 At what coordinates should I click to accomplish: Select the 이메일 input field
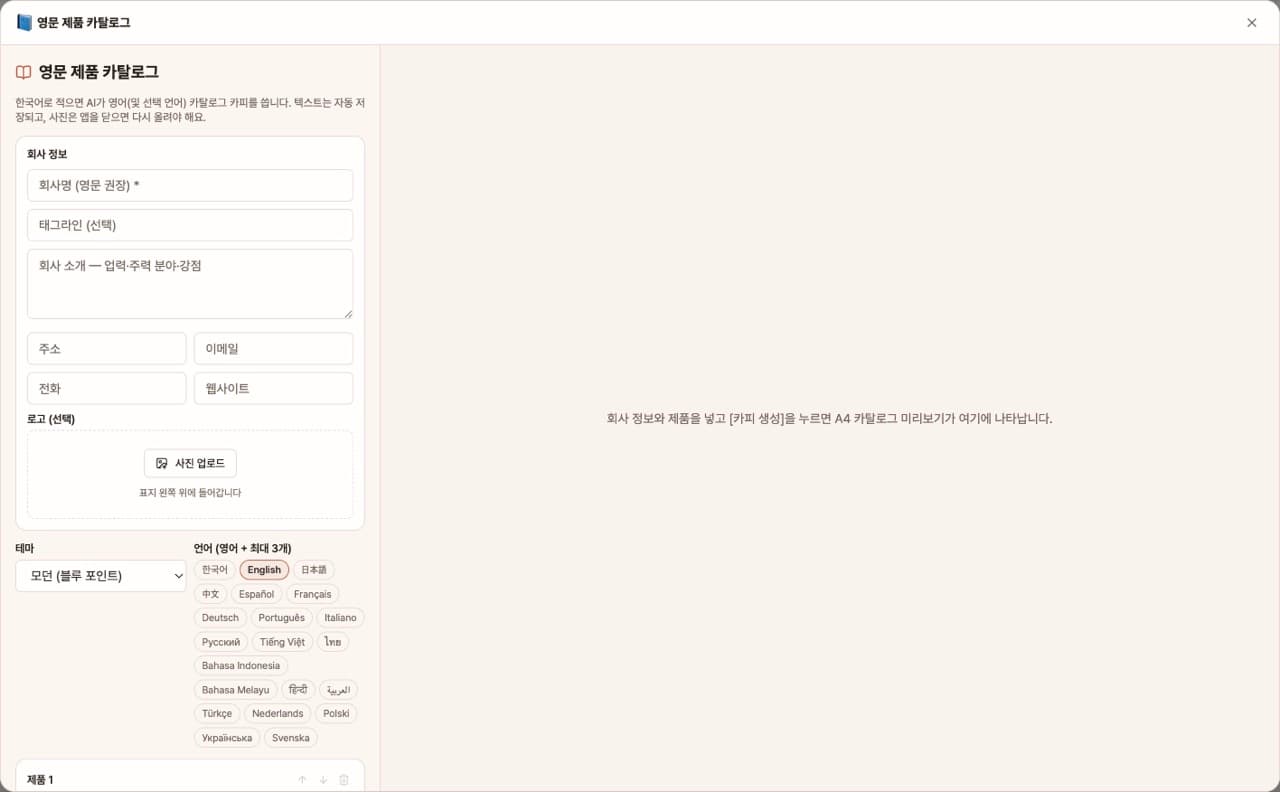(x=274, y=349)
